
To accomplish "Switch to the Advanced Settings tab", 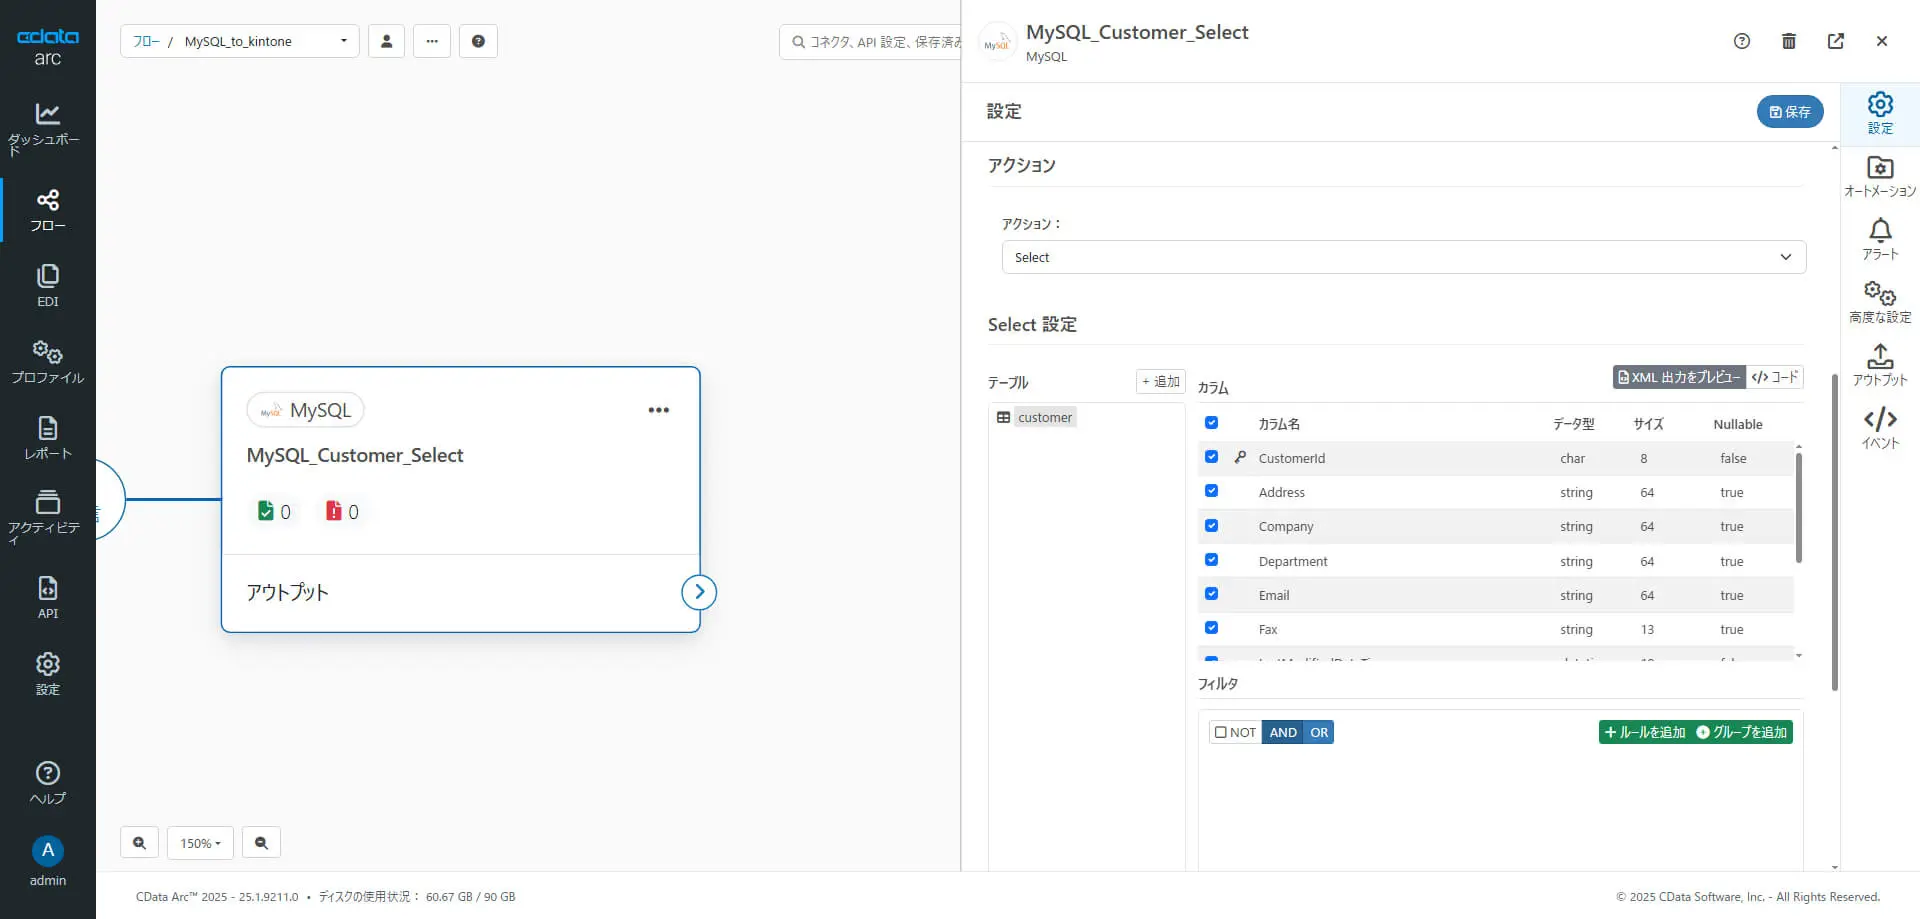I will click(1880, 302).
